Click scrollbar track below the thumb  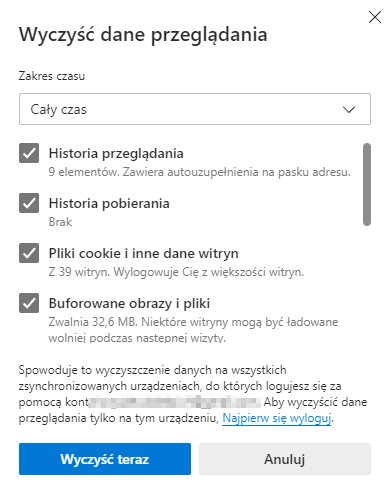point(367,283)
